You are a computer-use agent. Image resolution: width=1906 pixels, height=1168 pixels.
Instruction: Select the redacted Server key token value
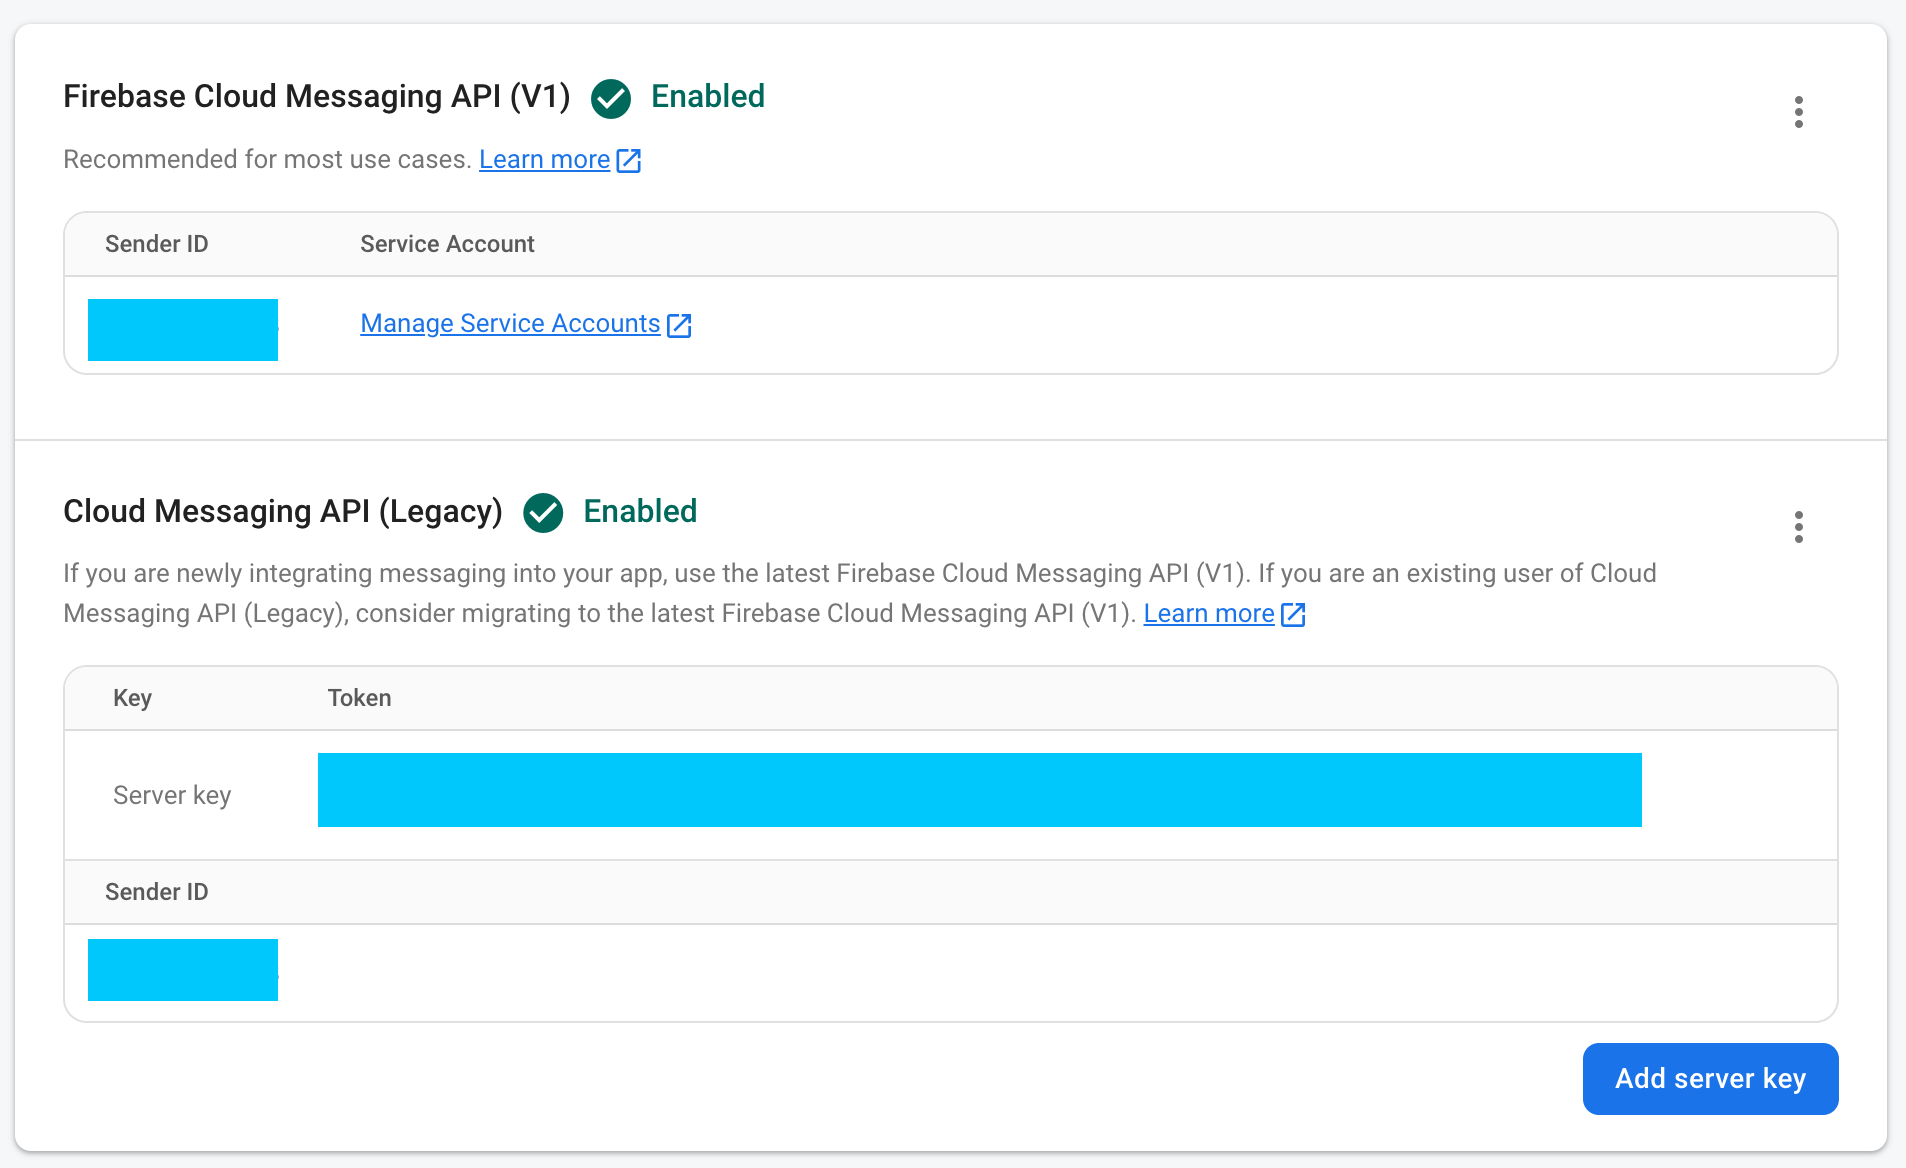tap(980, 790)
